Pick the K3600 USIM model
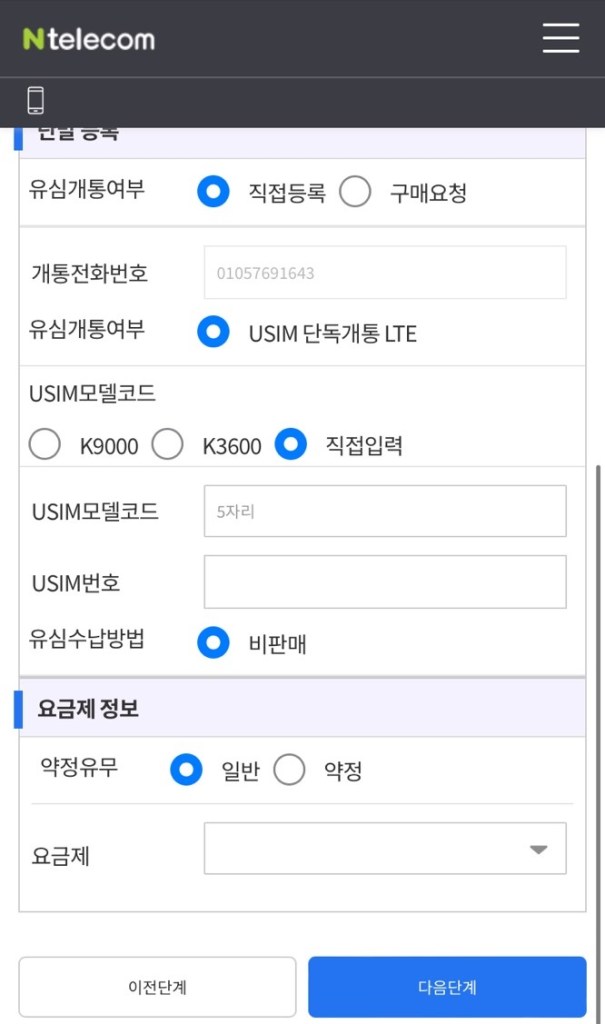 pos(168,445)
